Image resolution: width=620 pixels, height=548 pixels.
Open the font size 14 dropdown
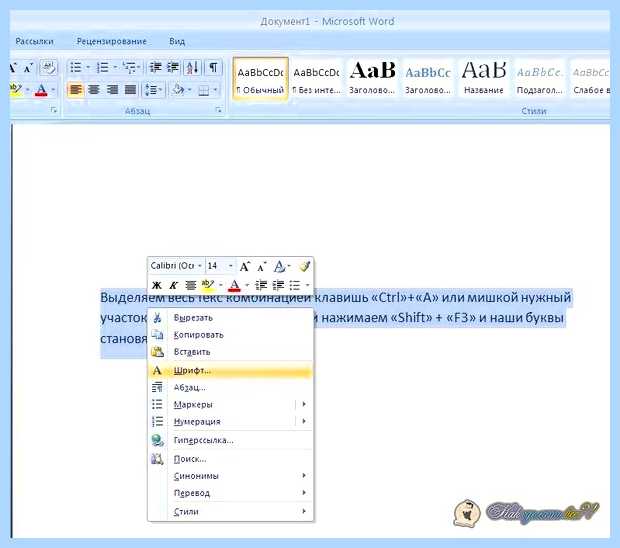(221, 266)
